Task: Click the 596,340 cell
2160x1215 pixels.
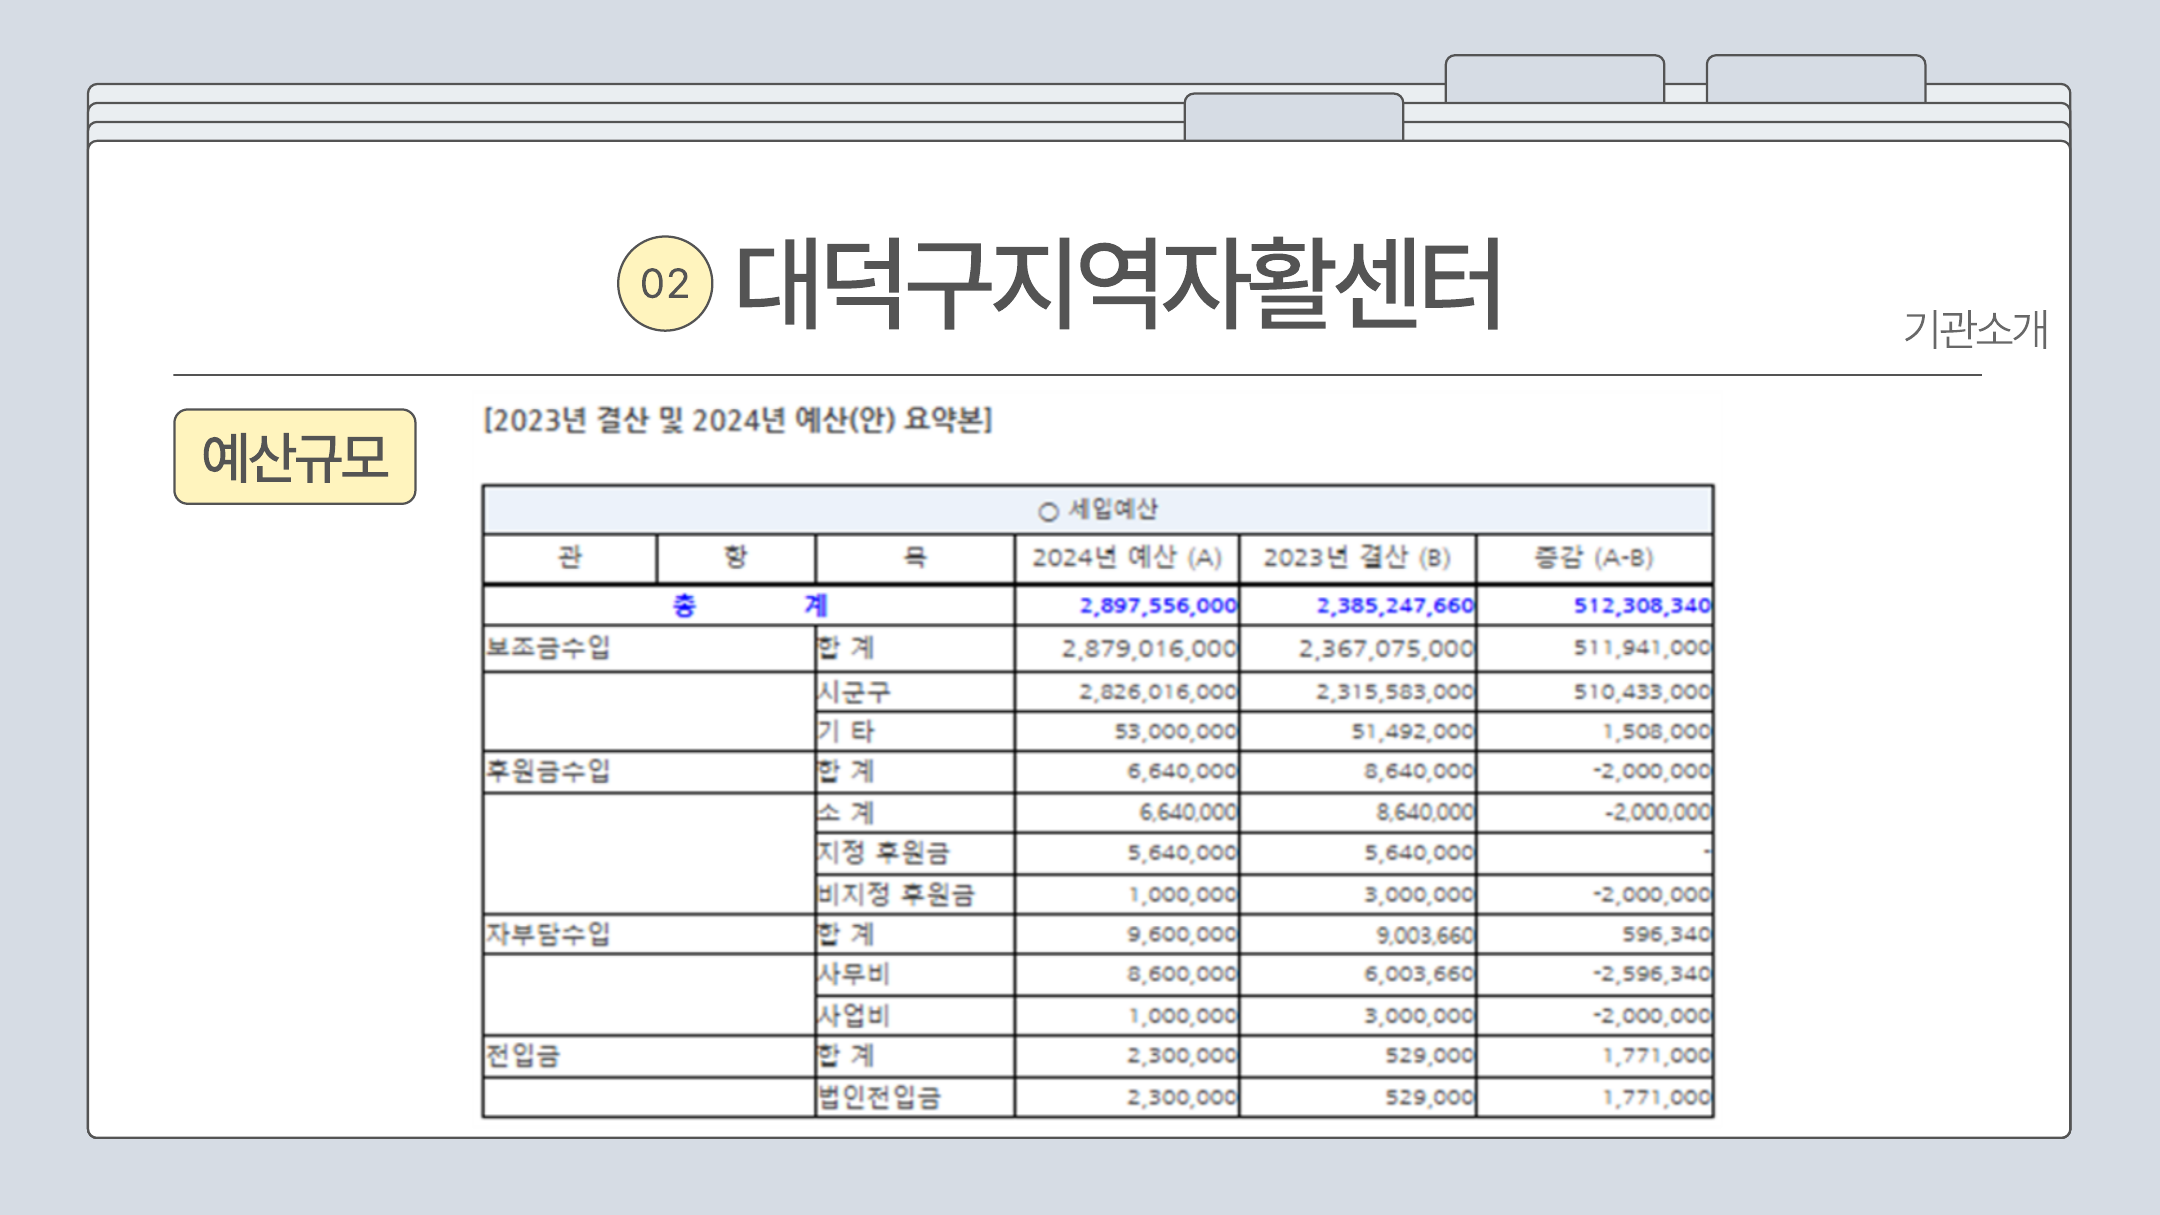Action: click(1666, 935)
